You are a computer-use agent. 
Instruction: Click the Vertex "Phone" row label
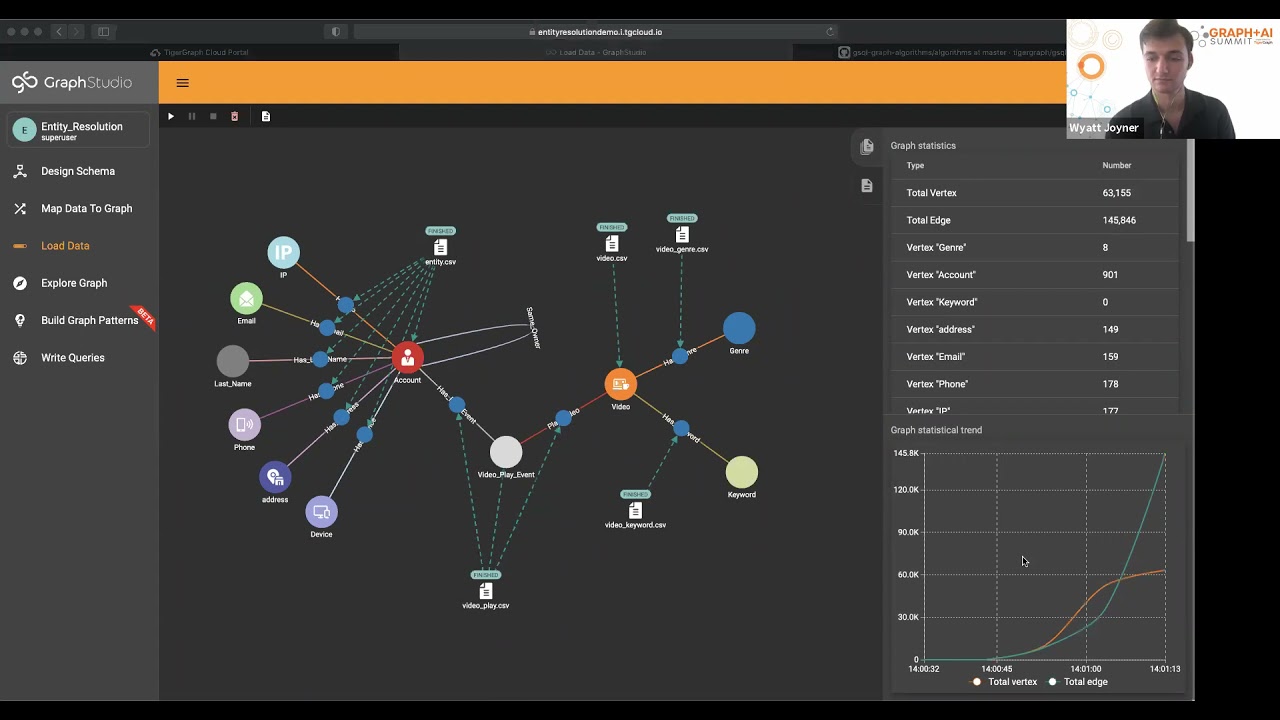point(937,384)
